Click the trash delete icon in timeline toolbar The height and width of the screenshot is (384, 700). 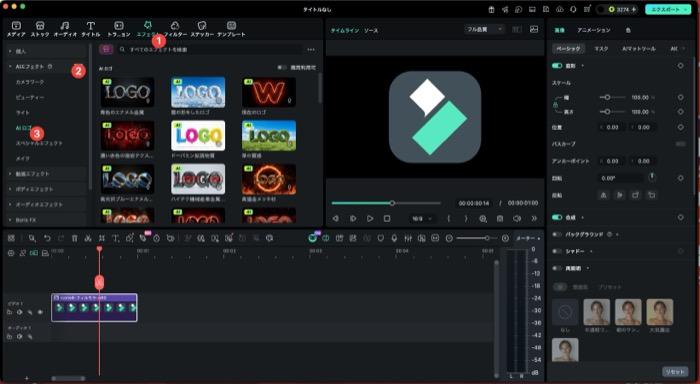tap(75, 238)
